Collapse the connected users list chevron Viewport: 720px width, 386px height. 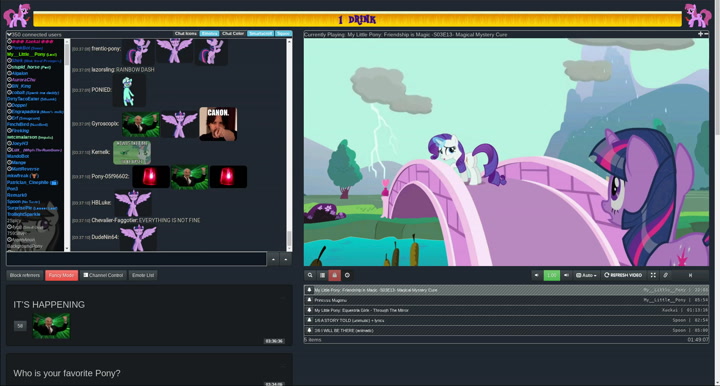pyautogui.click(x=9, y=34)
